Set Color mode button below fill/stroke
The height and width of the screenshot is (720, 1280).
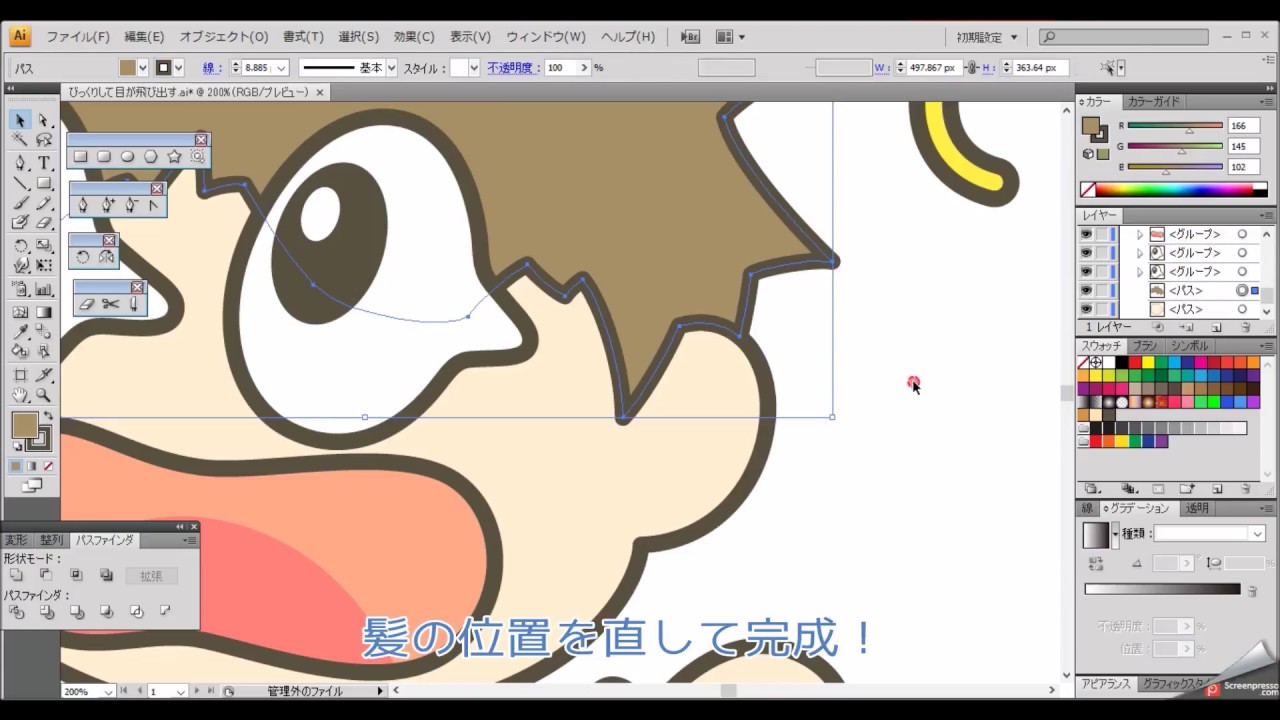point(16,466)
